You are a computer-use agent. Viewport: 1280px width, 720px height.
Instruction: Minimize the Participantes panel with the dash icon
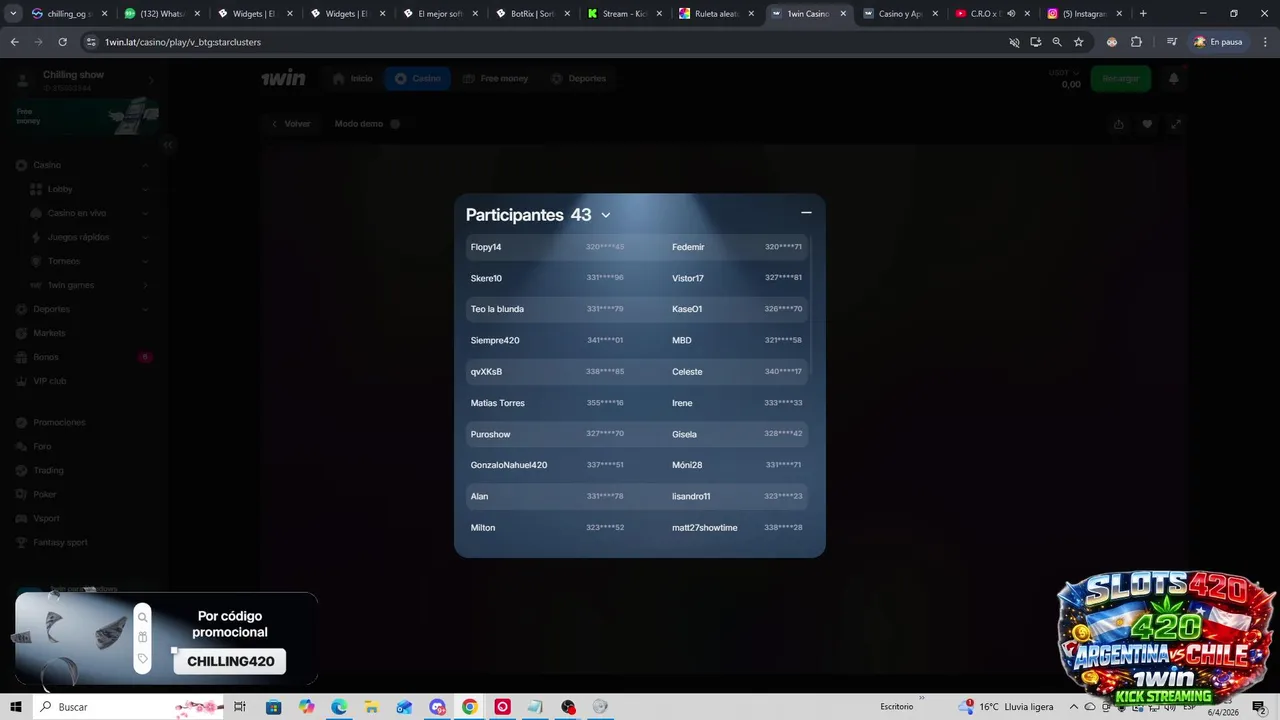[x=806, y=212]
